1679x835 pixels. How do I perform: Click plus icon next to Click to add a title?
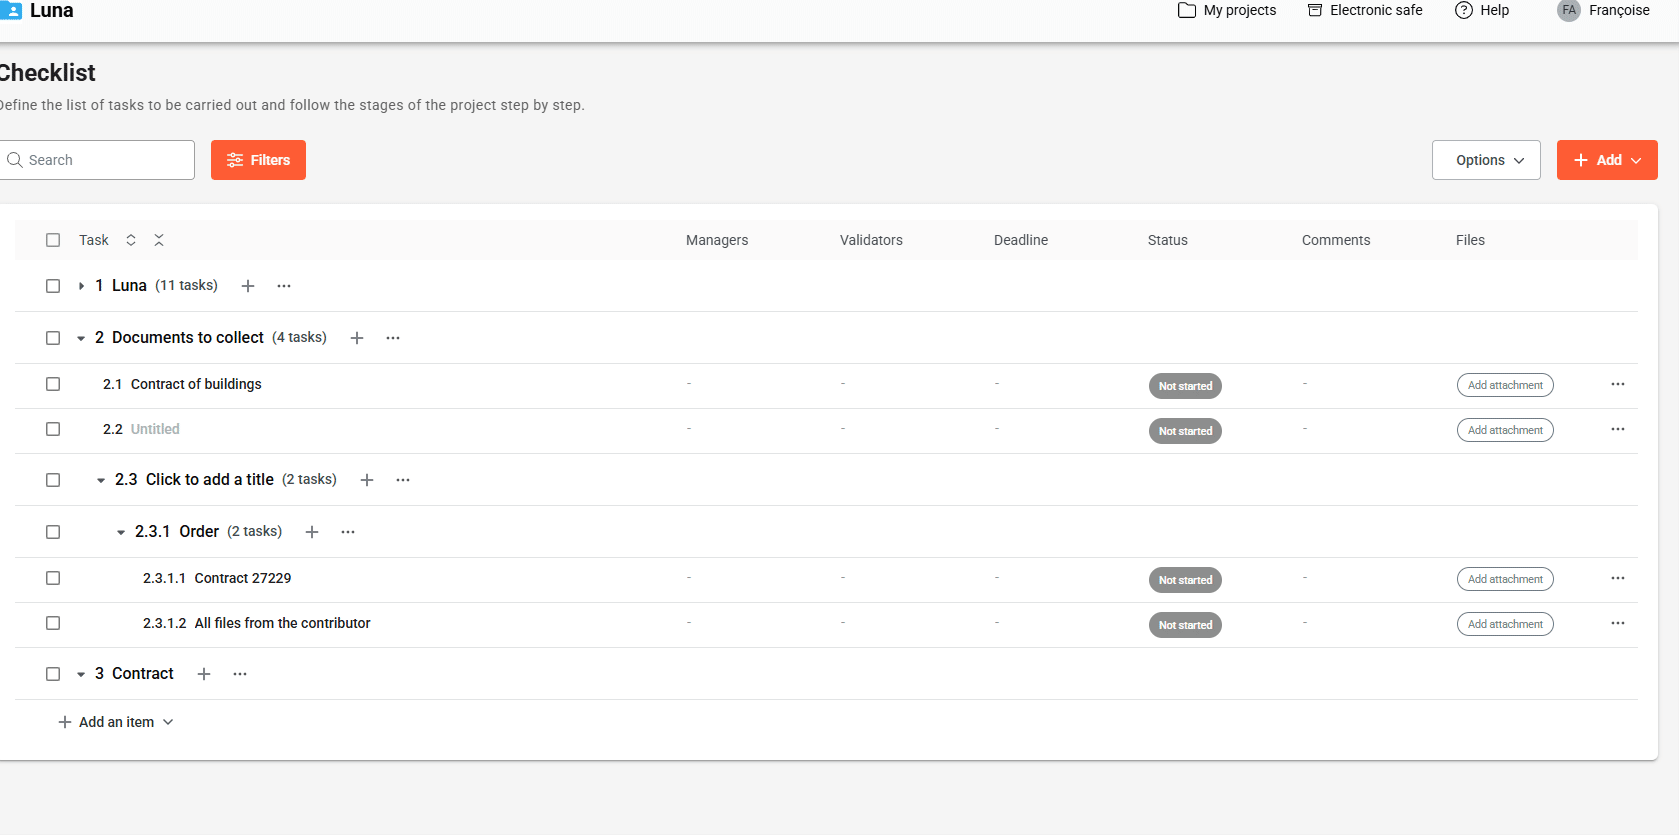coord(367,480)
